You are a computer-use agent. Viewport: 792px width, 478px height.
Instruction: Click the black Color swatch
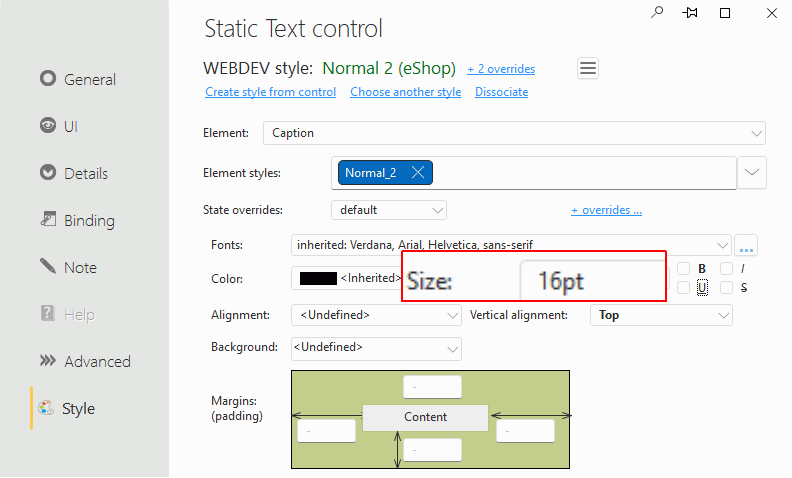[x=318, y=278]
